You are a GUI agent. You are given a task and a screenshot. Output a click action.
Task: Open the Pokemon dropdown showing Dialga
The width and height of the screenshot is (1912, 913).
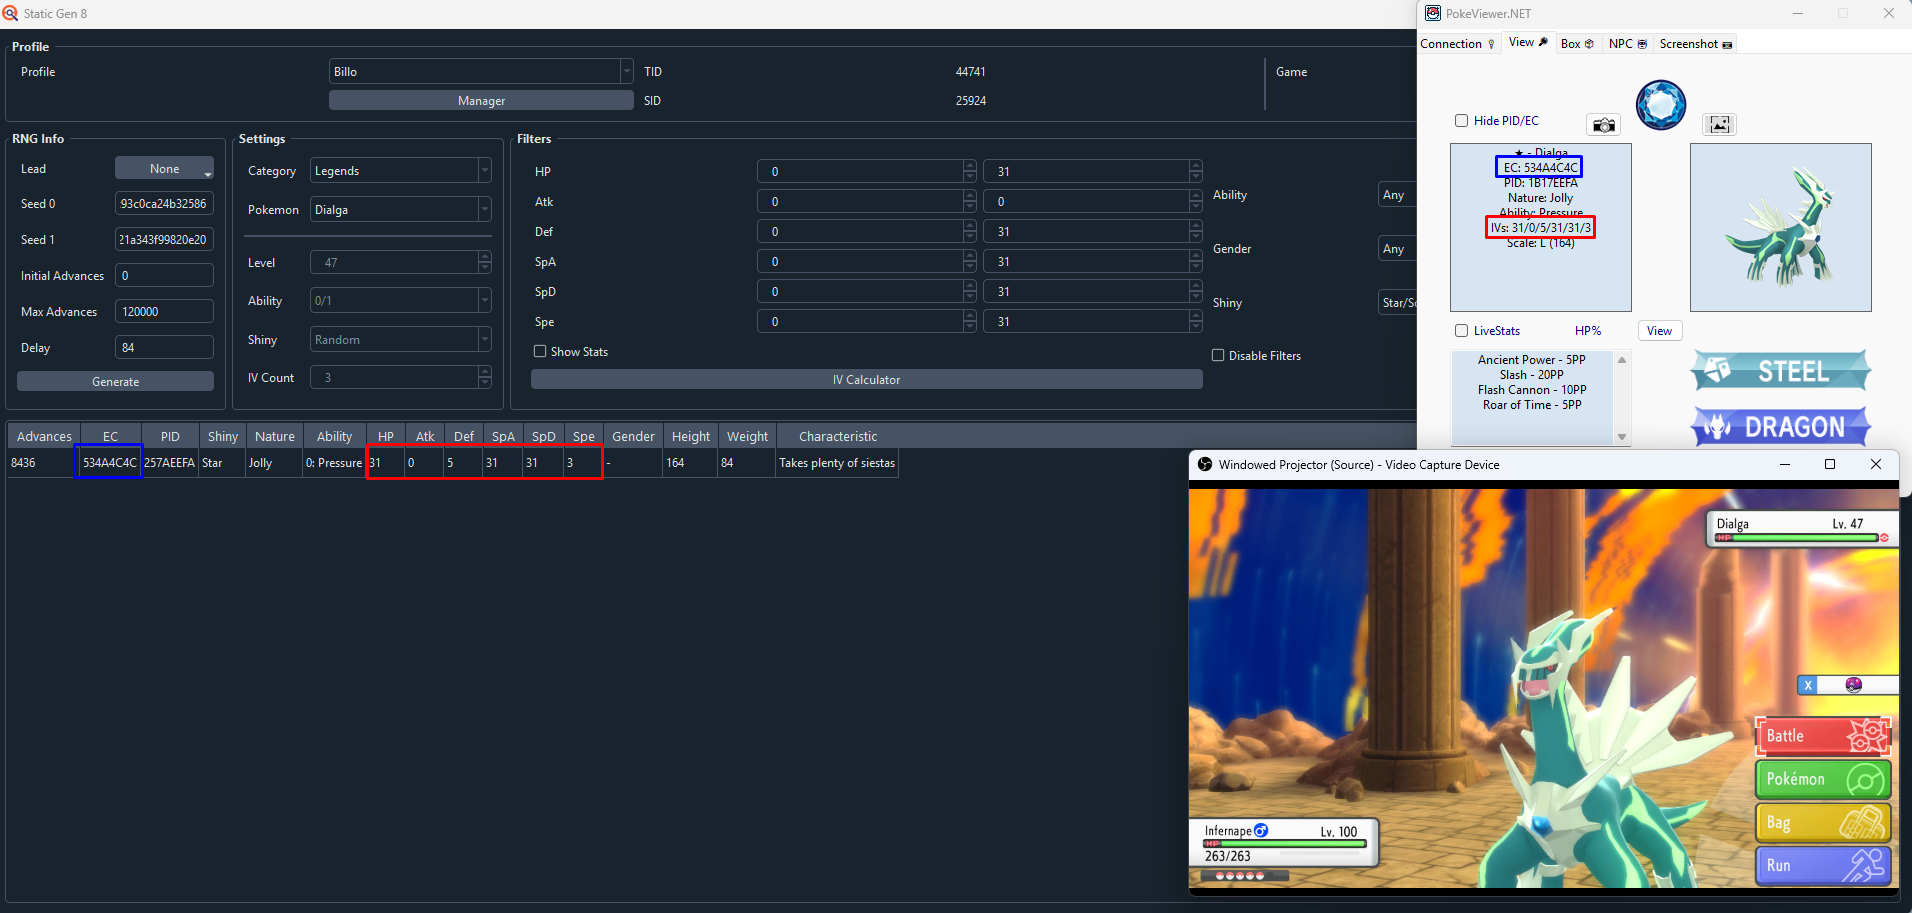coord(400,209)
